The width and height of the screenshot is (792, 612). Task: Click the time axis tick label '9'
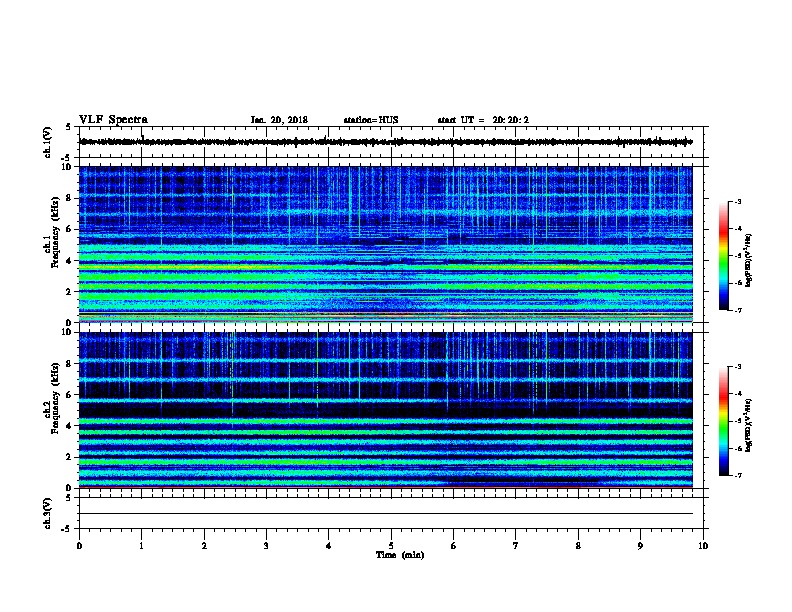pyautogui.click(x=640, y=546)
